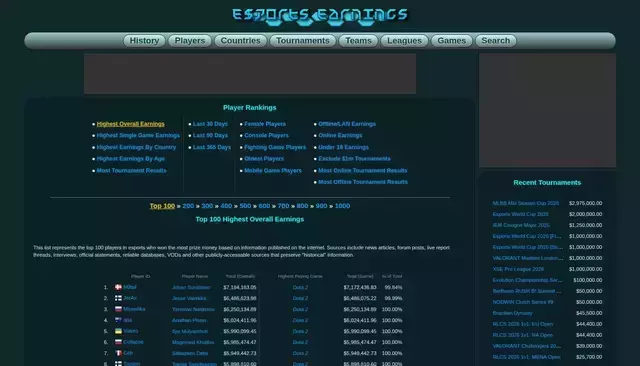Click the flag icon beside Miposhka
Viewport: 640px width, 366px height.
point(118,309)
